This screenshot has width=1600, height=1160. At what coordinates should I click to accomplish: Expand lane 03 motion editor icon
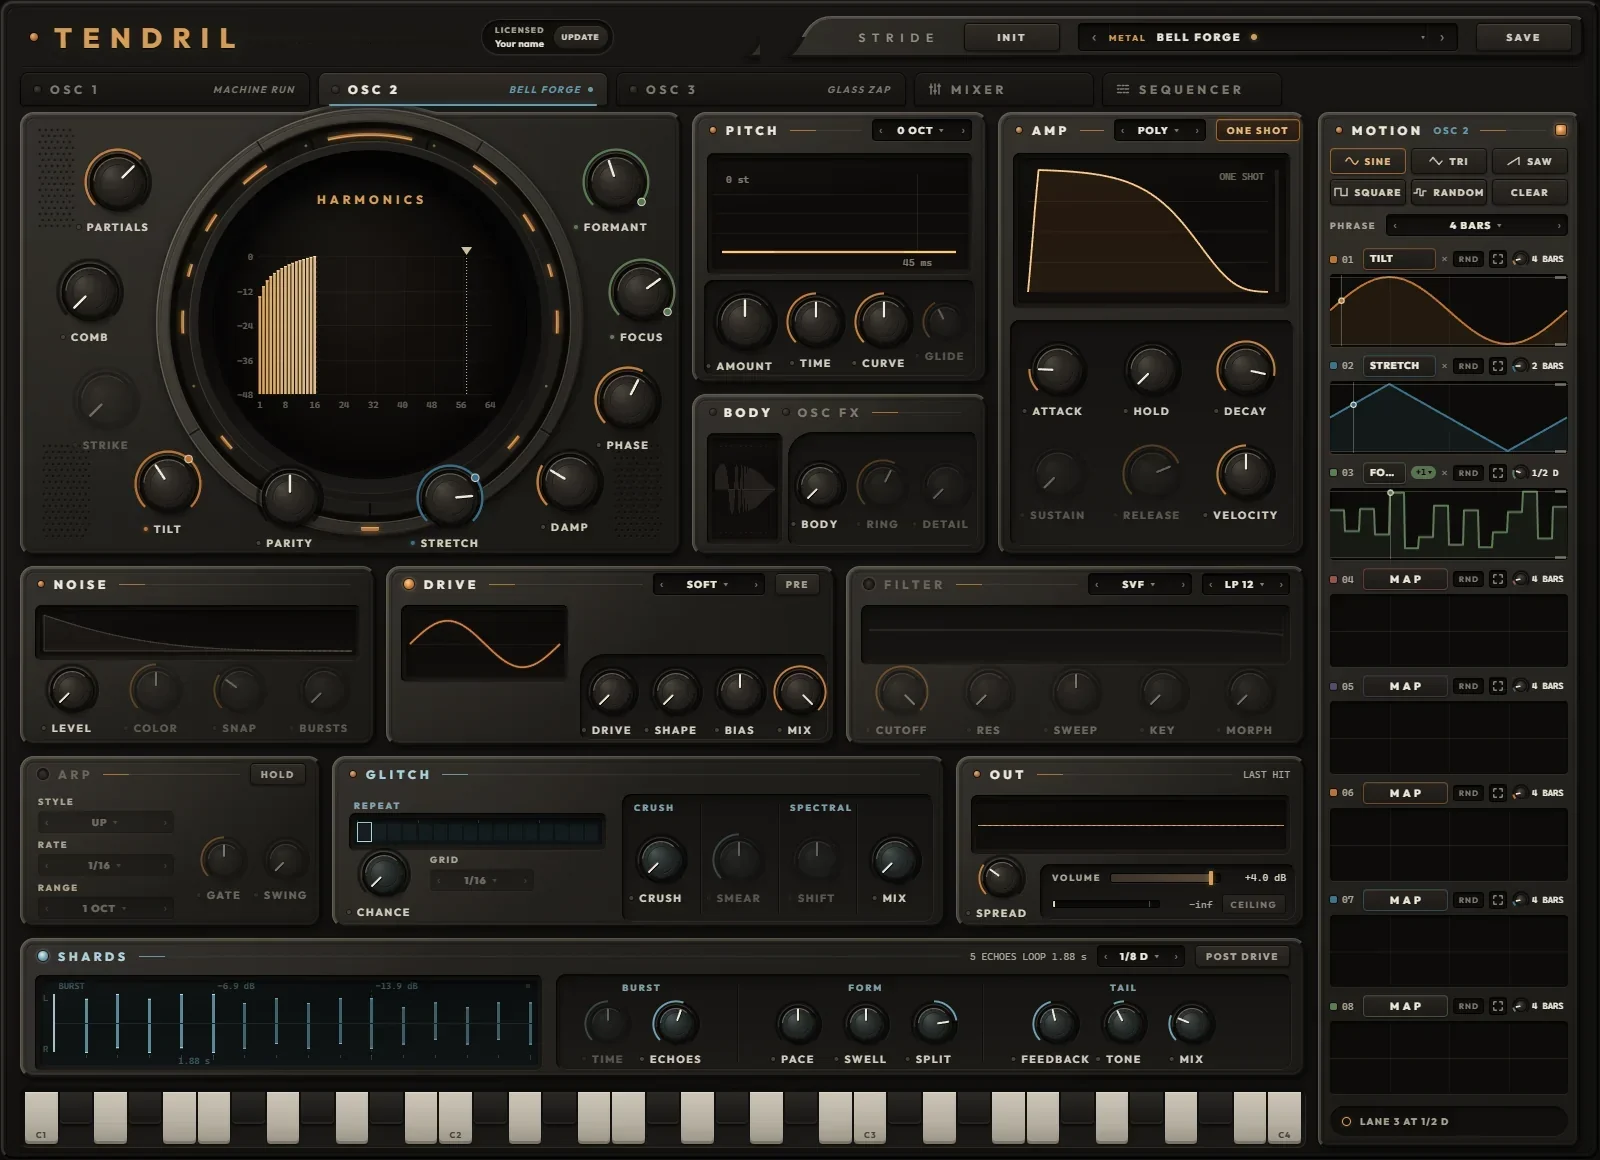point(1497,473)
